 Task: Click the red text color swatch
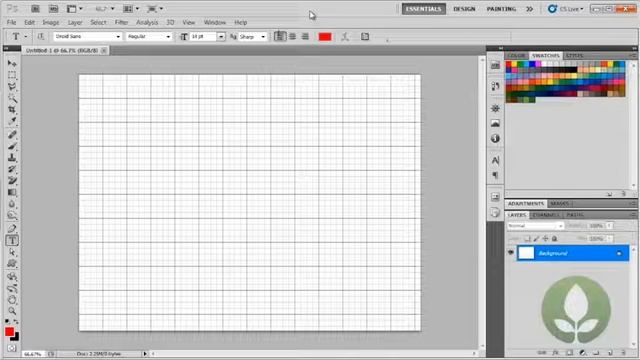click(325, 37)
